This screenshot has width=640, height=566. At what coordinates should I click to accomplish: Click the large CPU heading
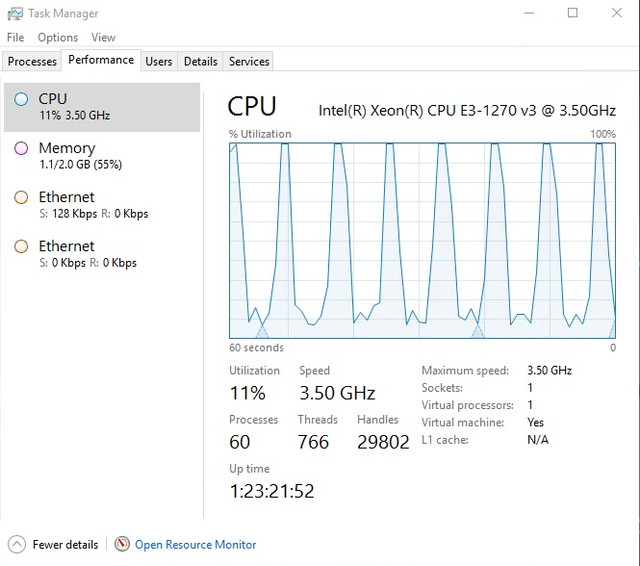252,107
